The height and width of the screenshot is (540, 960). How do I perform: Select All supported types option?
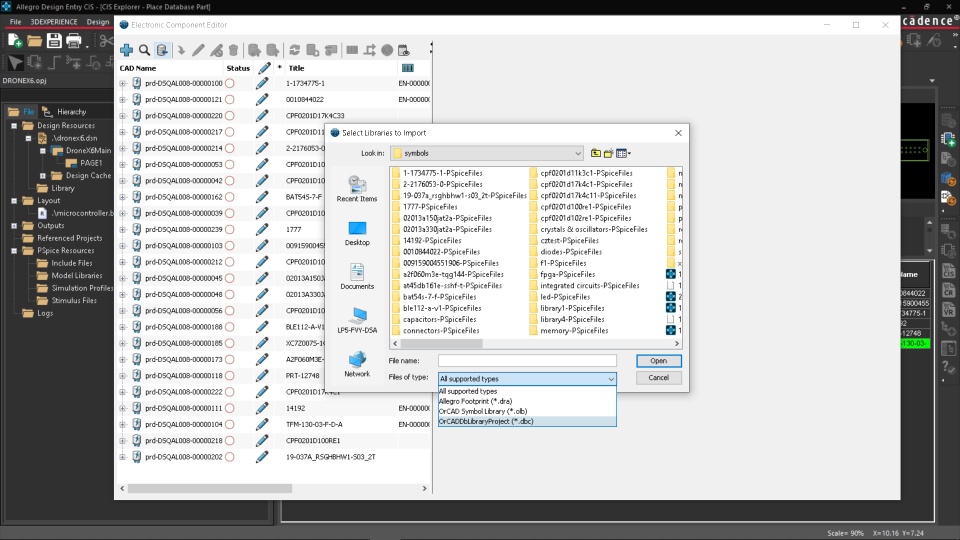pyautogui.click(x=527, y=391)
